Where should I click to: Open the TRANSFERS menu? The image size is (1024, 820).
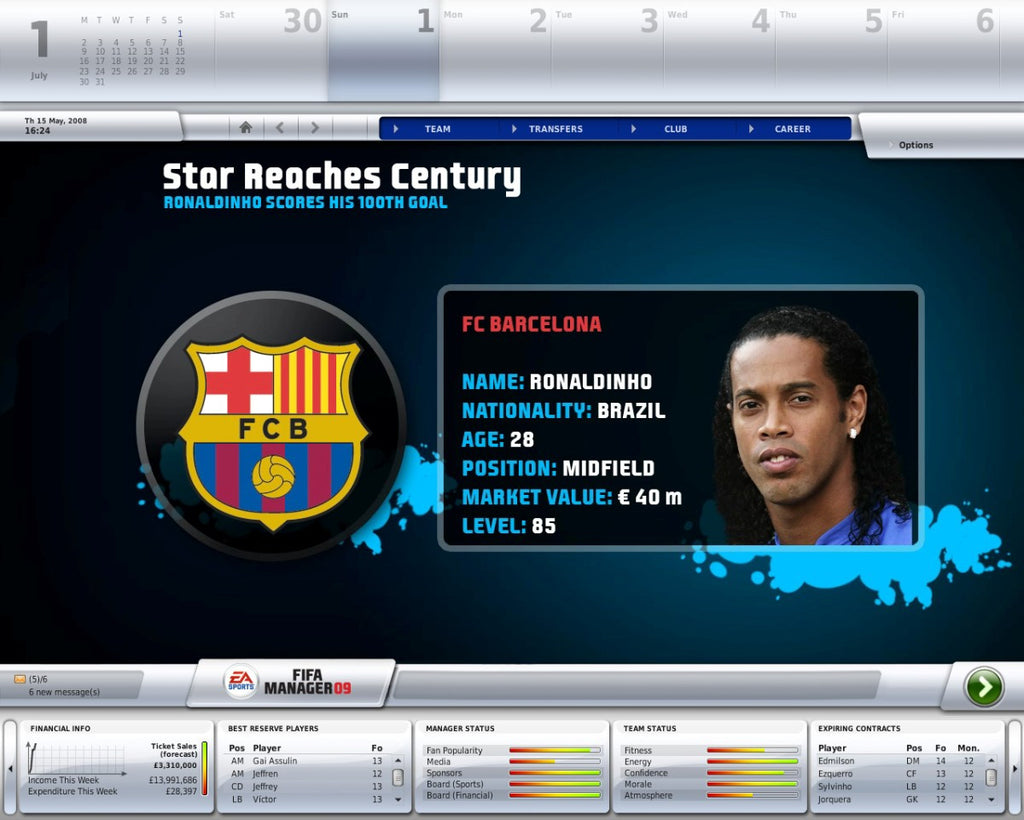pyautogui.click(x=555, y=129)
